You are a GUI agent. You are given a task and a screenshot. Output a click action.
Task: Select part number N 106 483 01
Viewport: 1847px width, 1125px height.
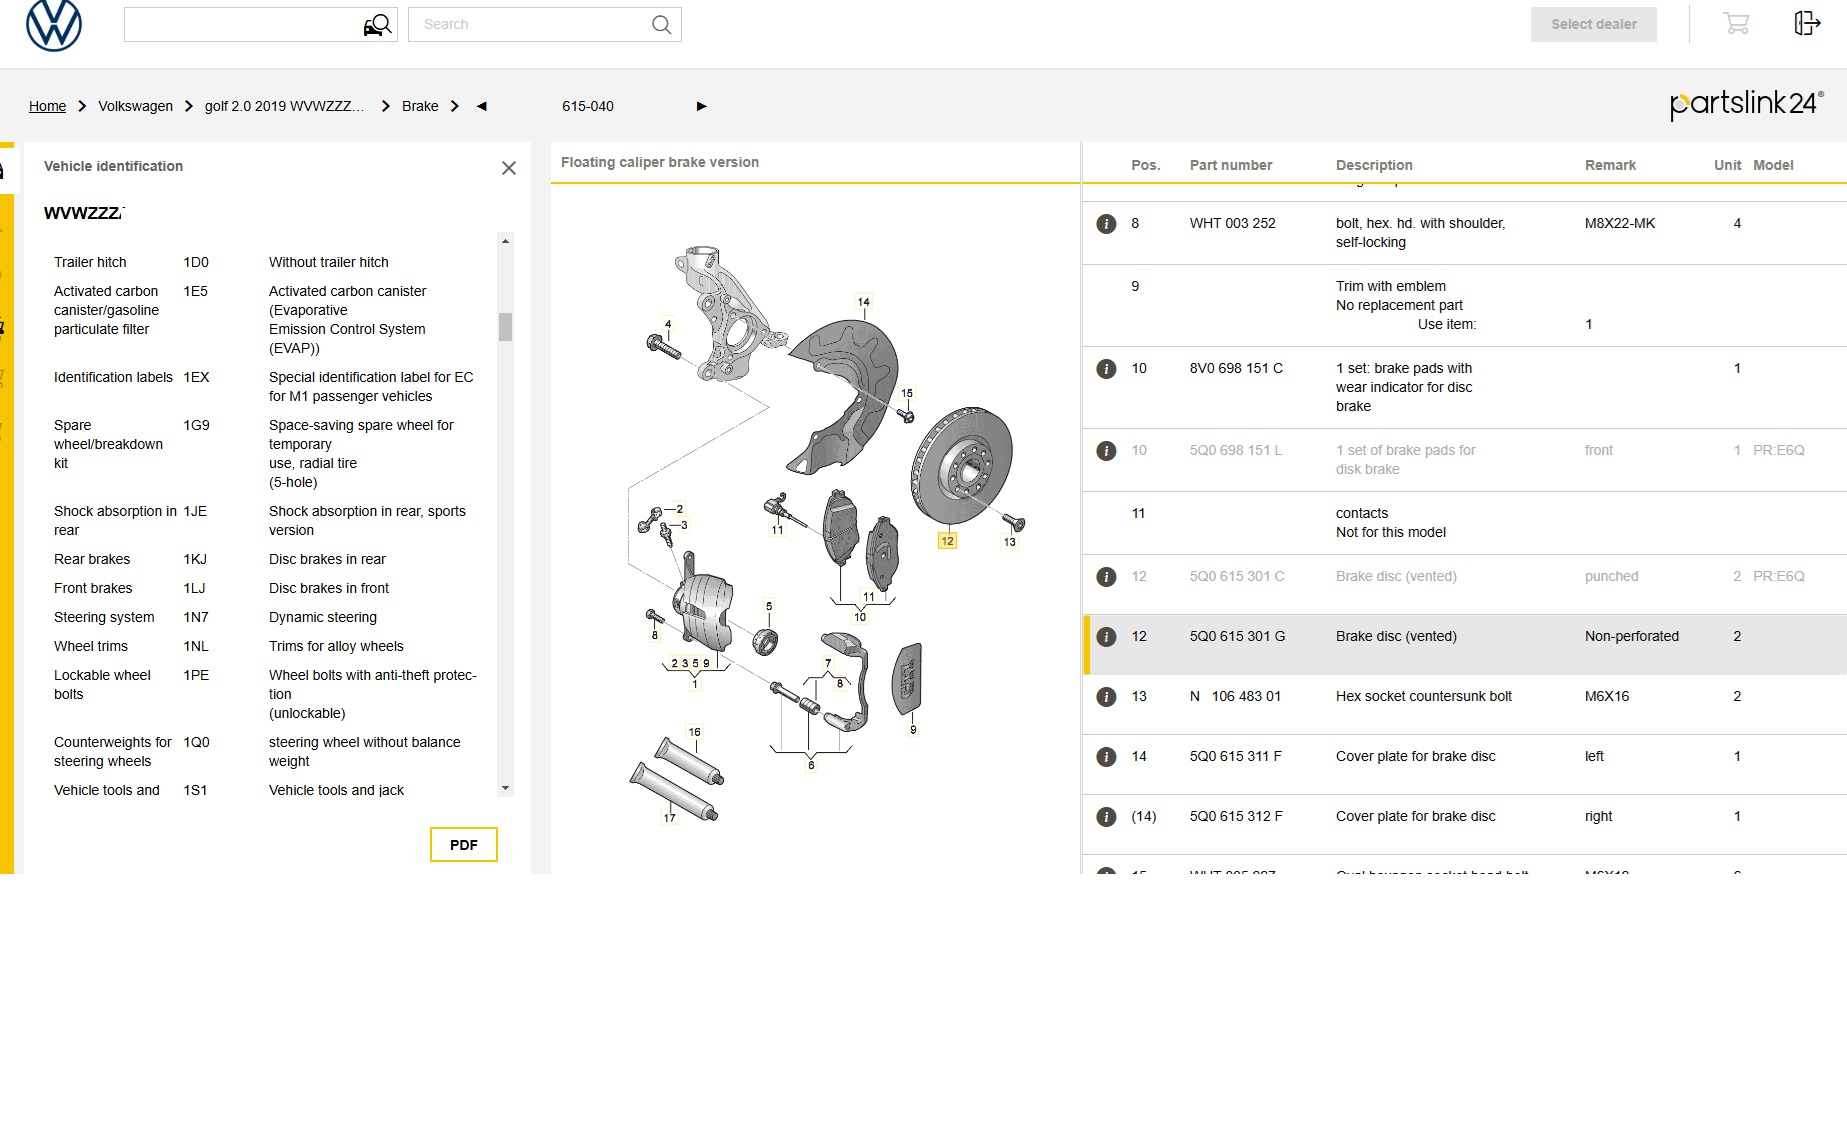pyautogui.click(x=1235, y=696)
